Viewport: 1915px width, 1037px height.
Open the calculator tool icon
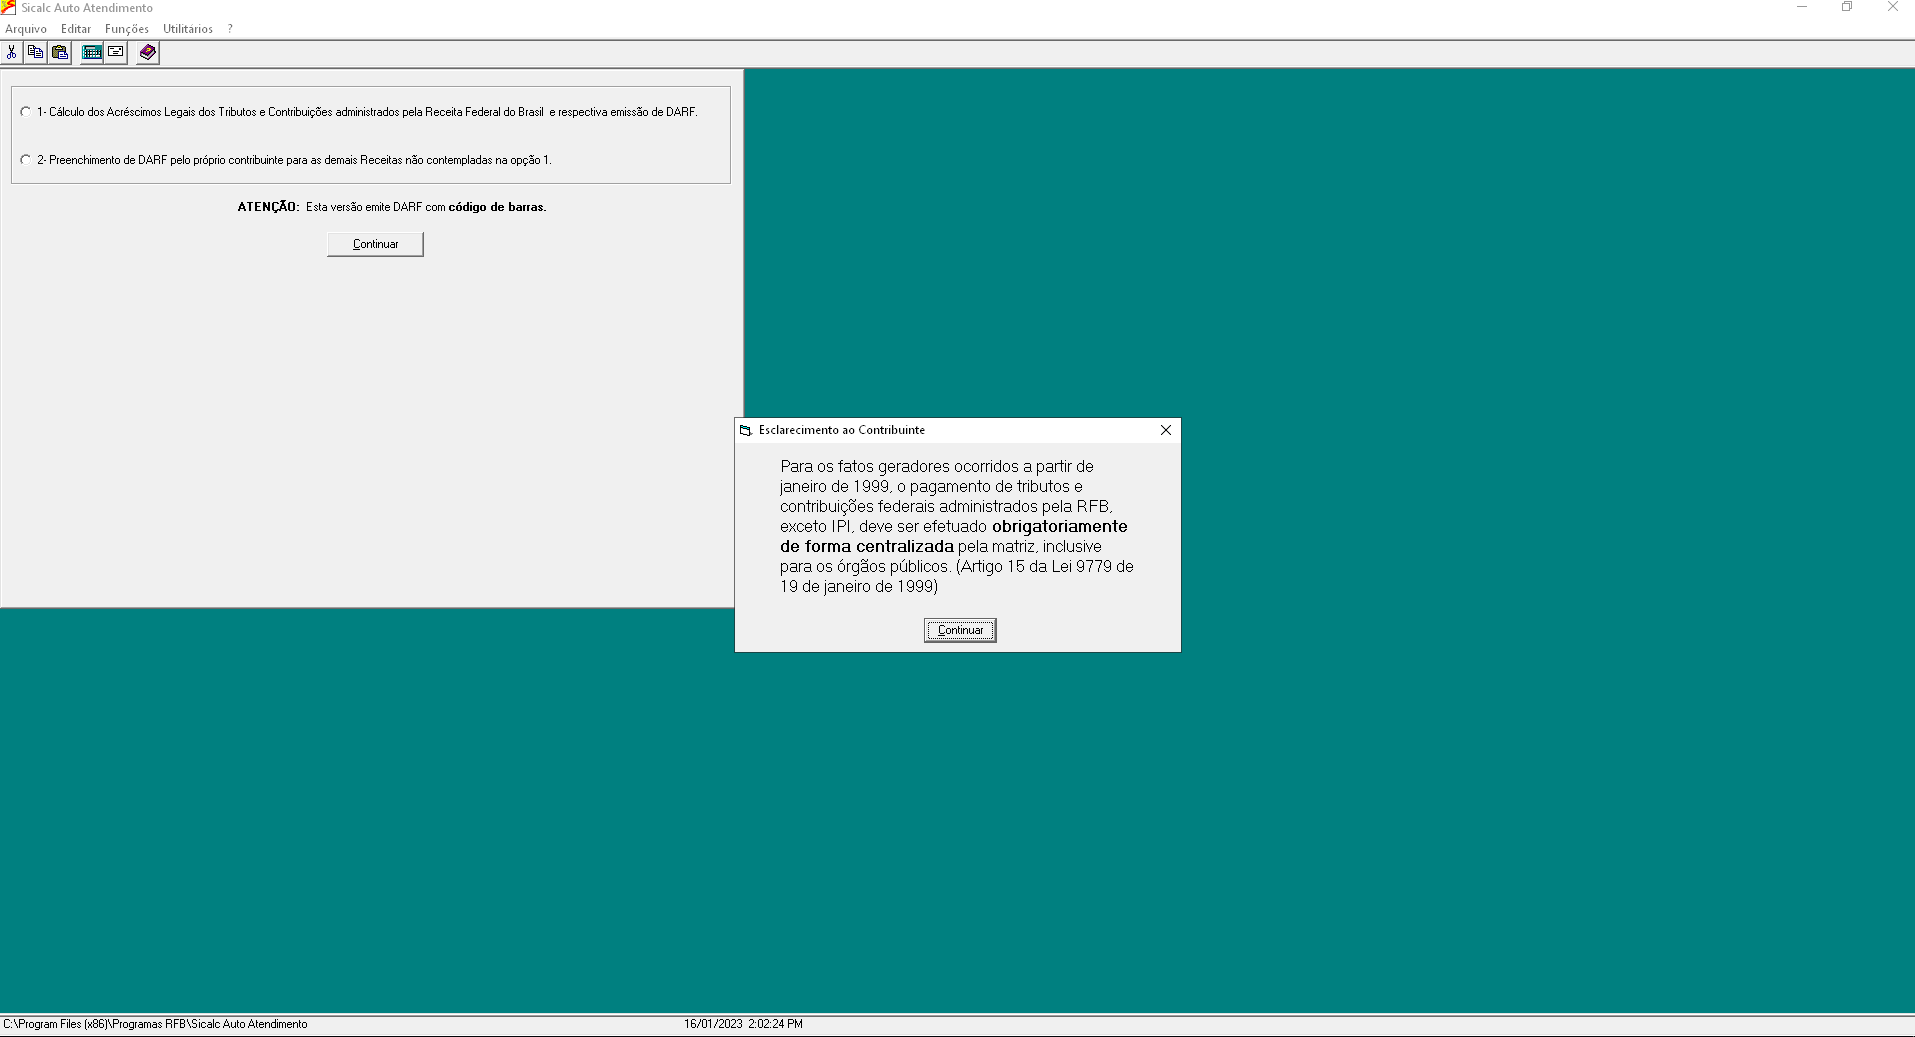coord(91,52)
